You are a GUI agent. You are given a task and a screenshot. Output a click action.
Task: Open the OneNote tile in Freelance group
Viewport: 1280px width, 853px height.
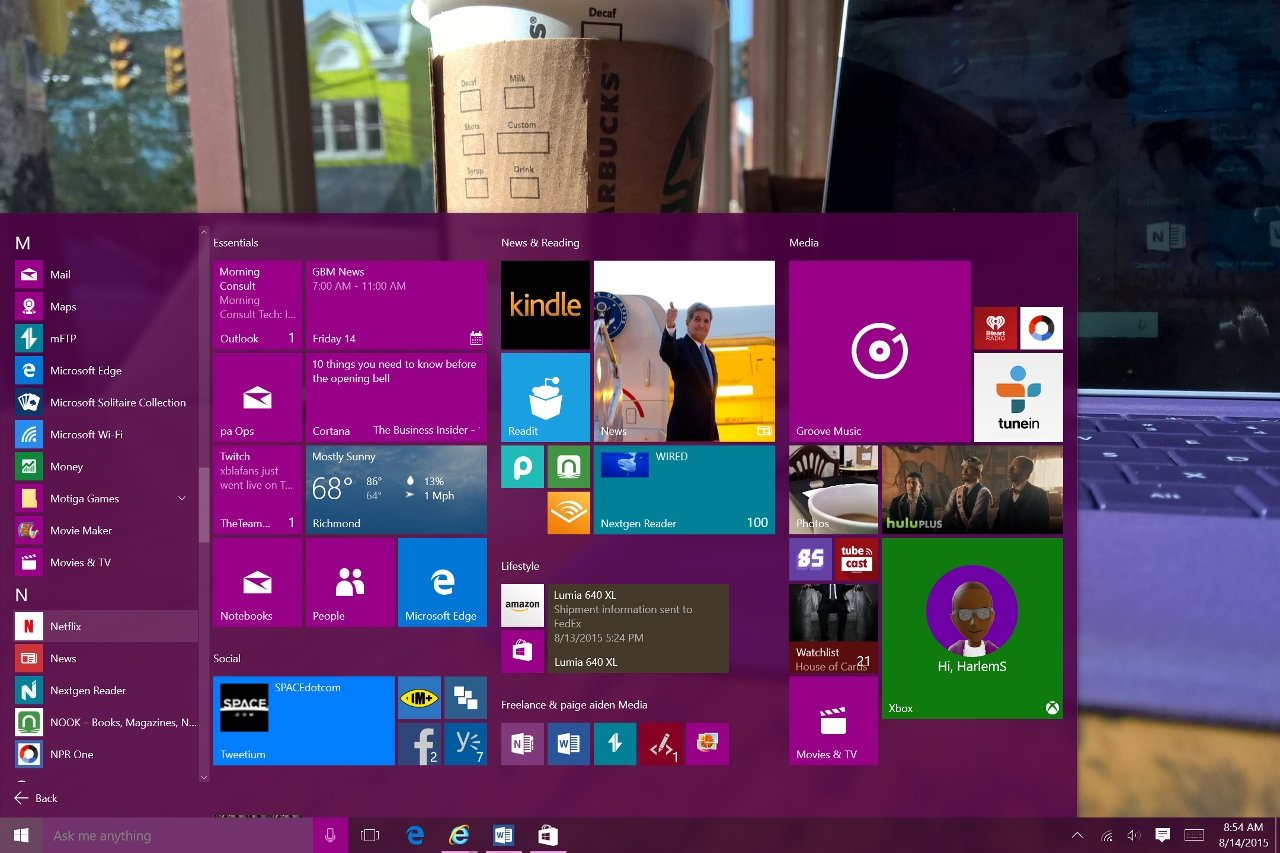tap(522, 744)
